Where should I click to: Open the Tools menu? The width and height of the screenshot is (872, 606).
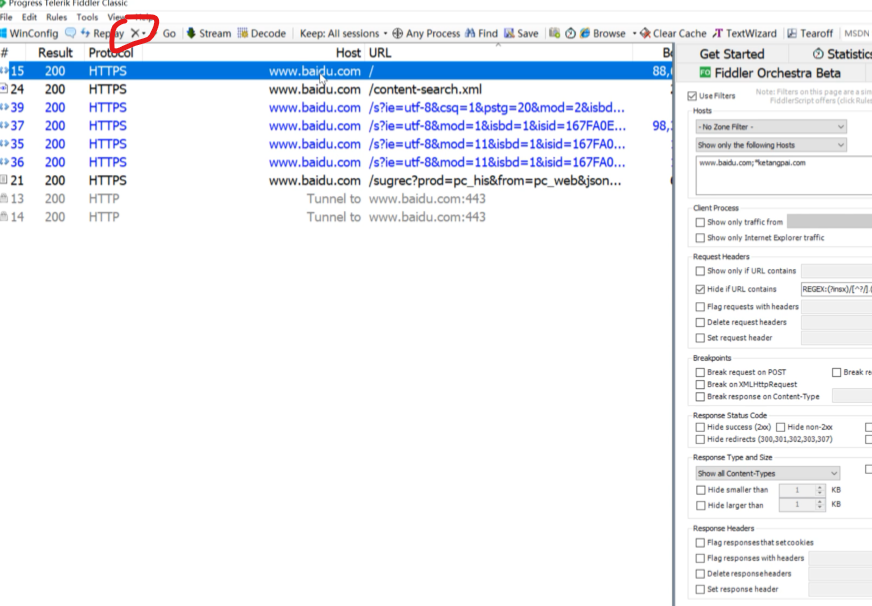click(x=87, y=17)
